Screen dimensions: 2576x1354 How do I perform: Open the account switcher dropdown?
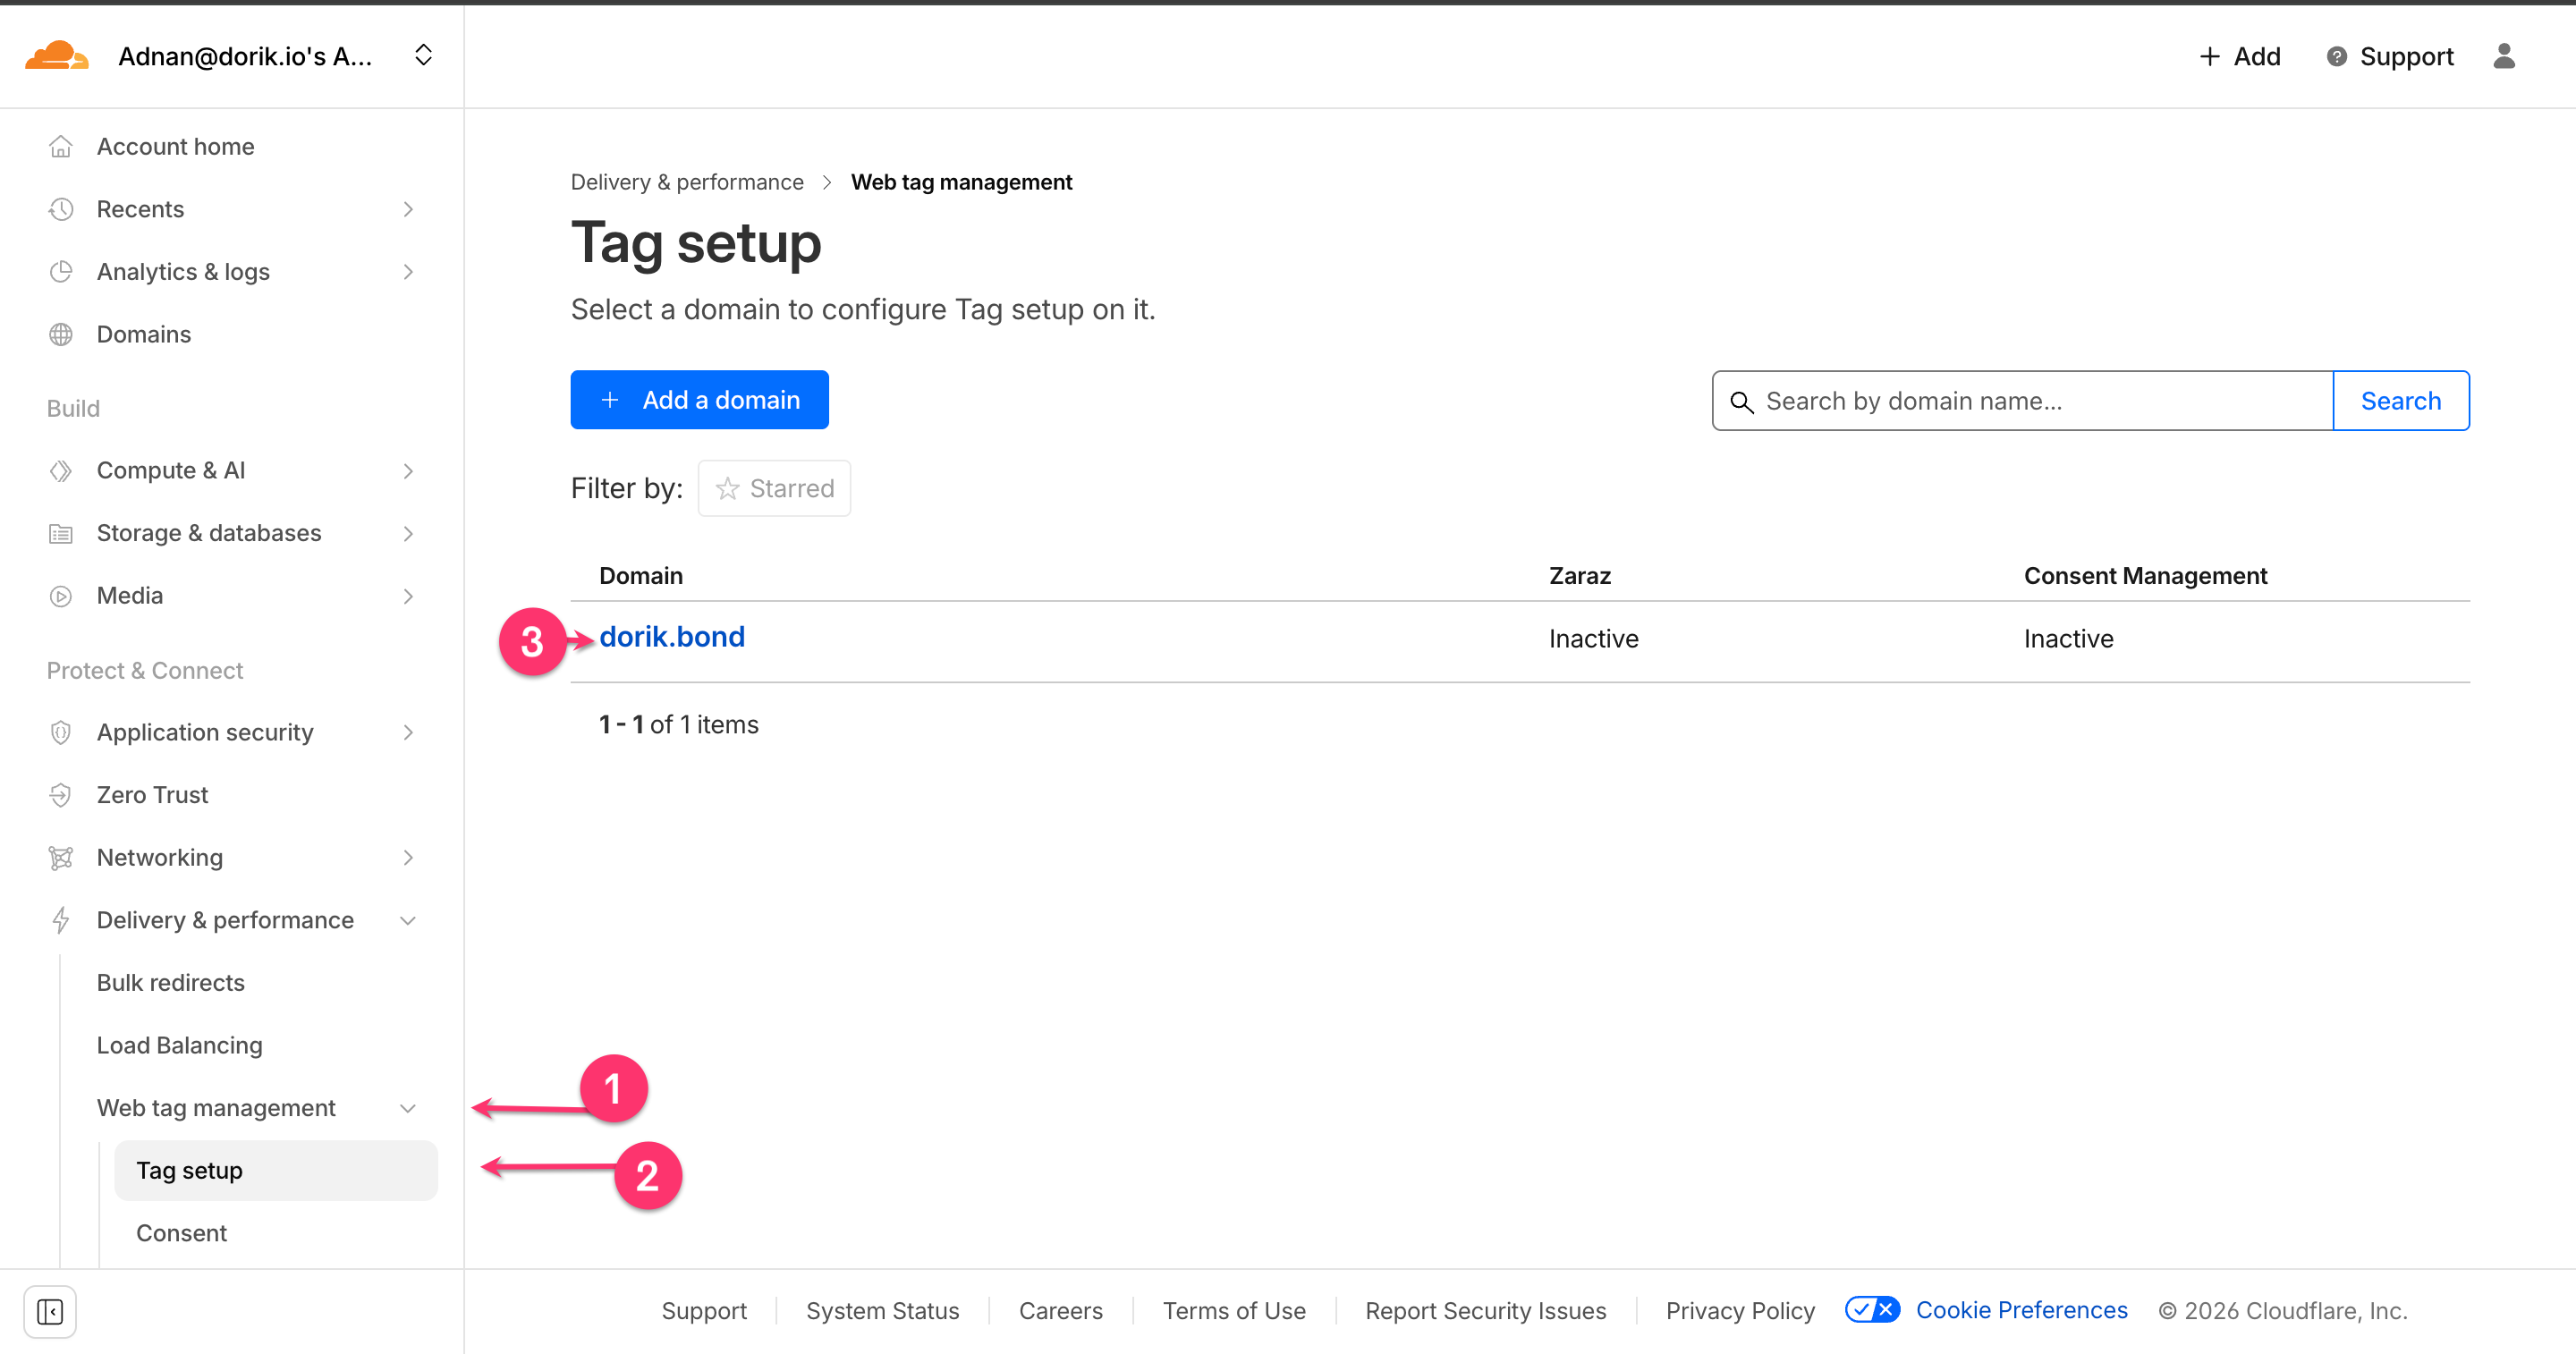click(x=423, y=55)
